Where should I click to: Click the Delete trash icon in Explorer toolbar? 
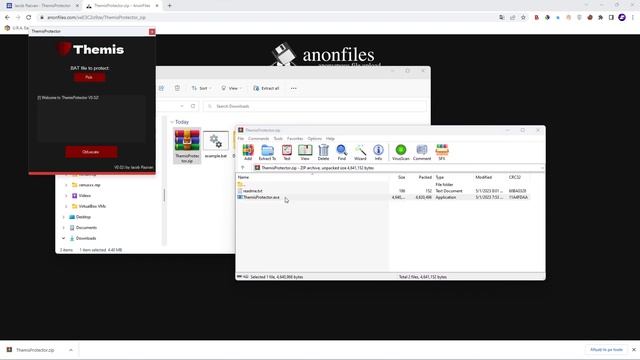point(177,88)
